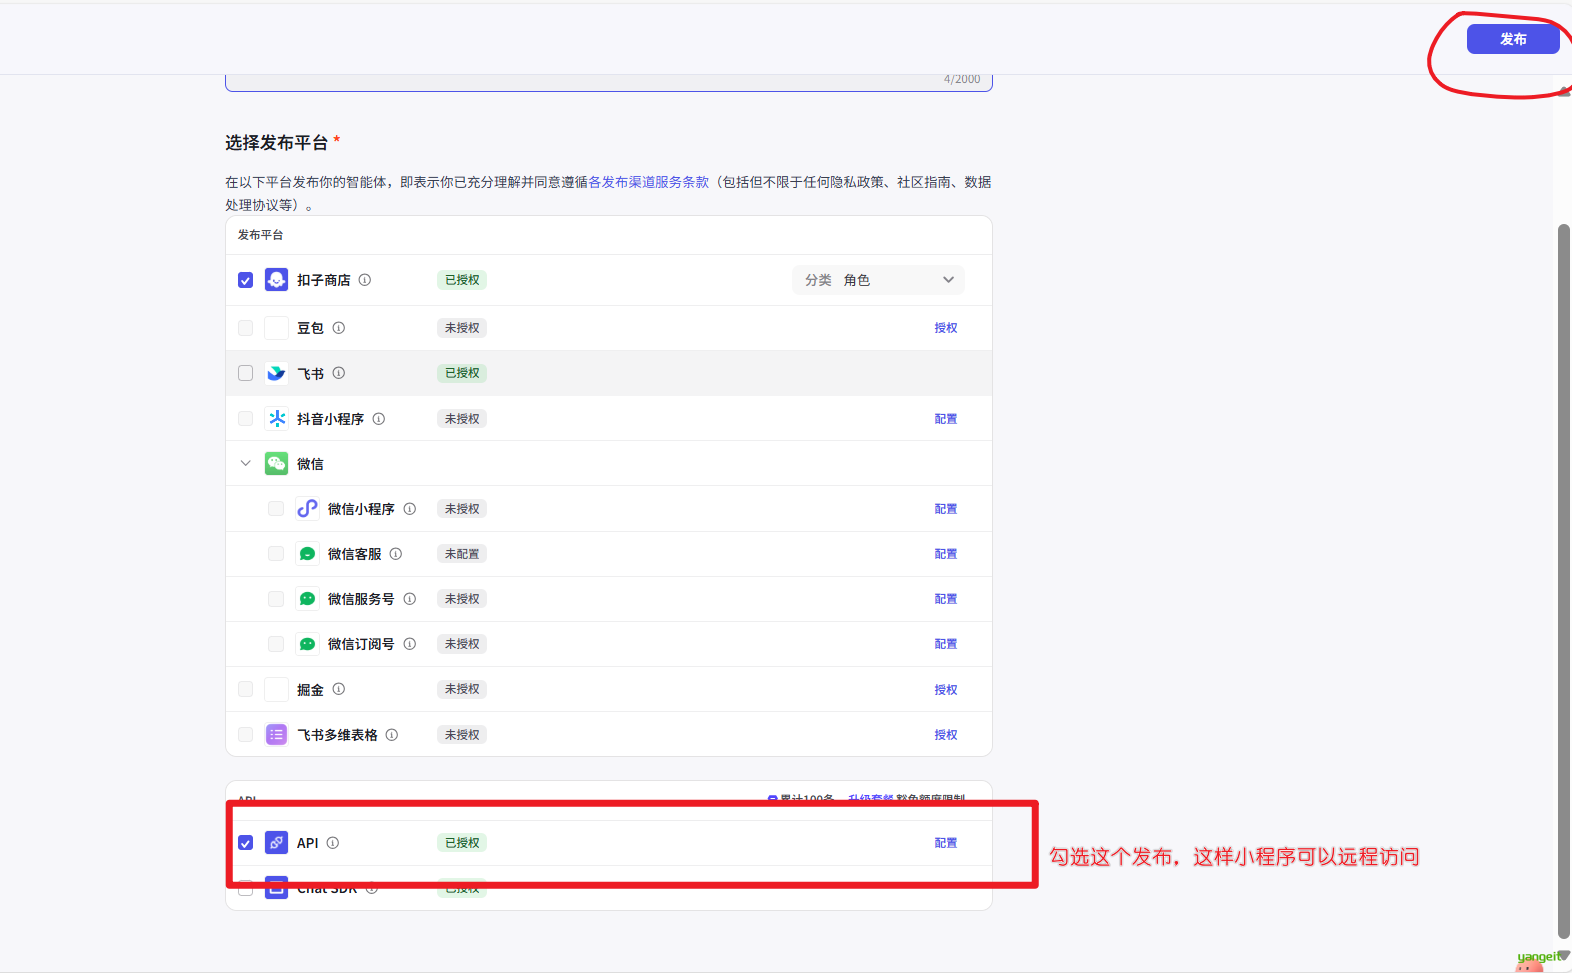Select the 微信小程序 checkbox
This screenshot has height=973, width=1572.
pyautogui.click(x=276, y=509)
